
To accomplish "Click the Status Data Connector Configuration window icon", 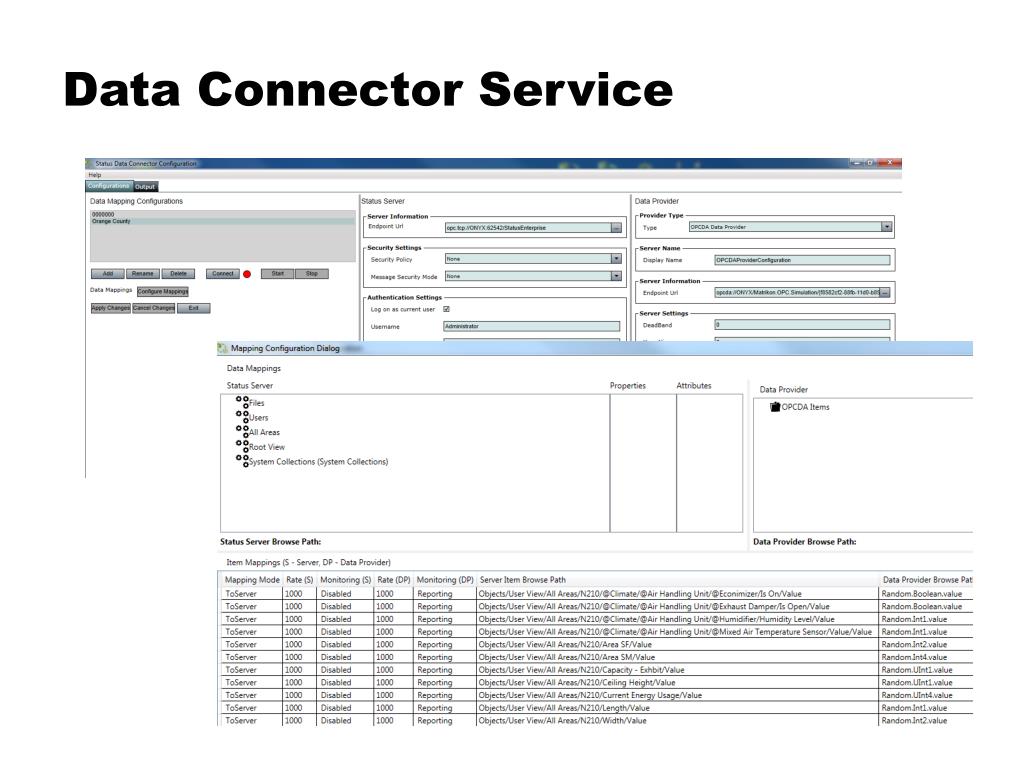I will (89, 163).
